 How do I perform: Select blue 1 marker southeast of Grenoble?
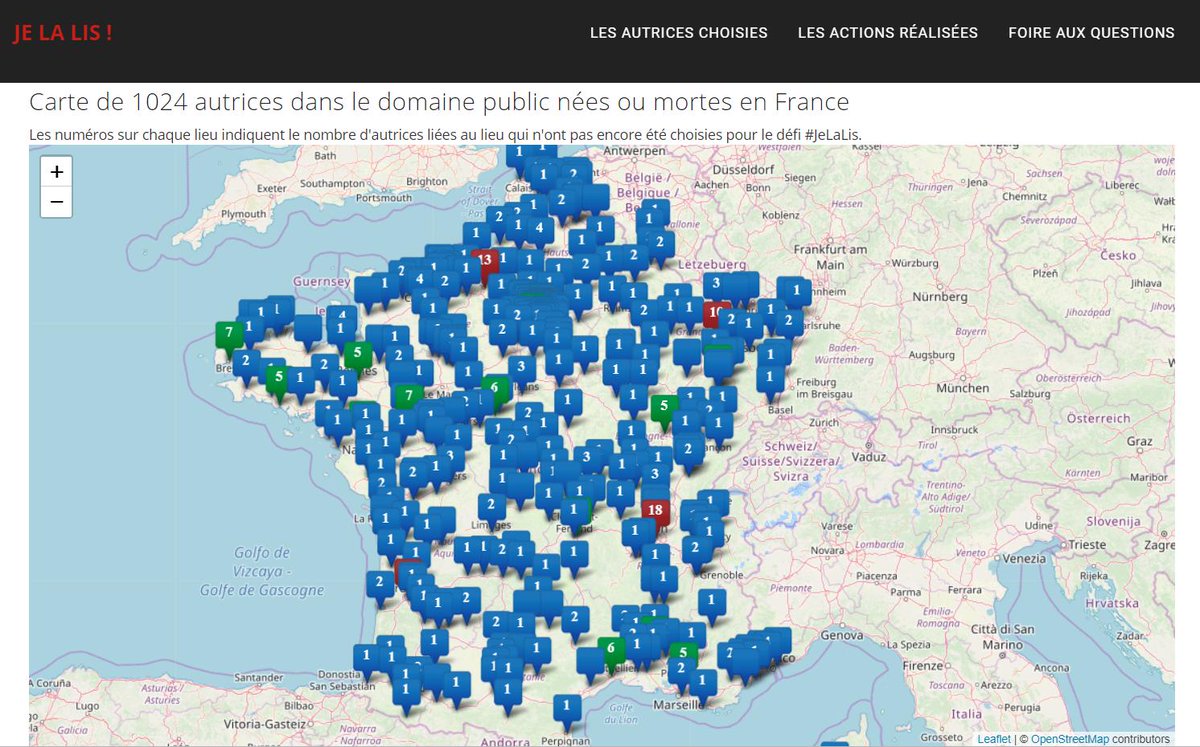coord(711,604)
